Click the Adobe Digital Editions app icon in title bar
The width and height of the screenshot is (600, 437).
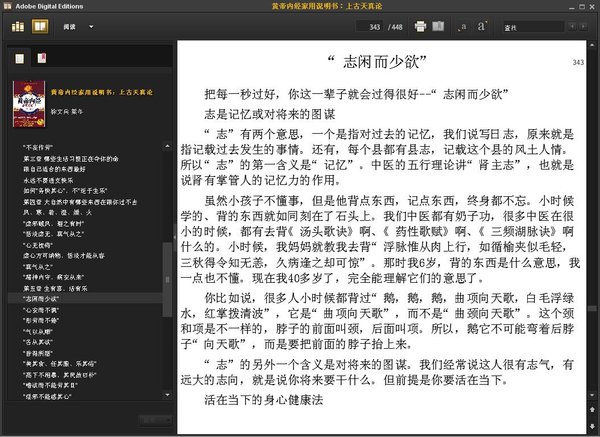click(x=7, y=6)
